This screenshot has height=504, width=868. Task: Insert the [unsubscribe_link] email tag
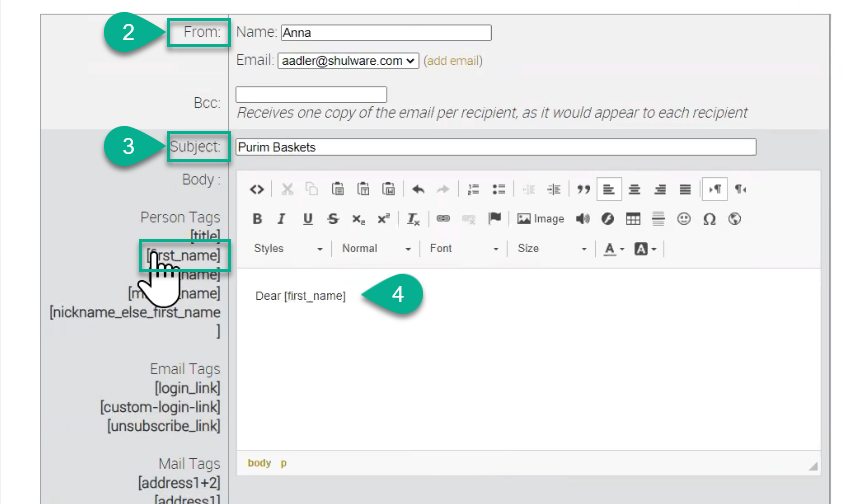point(163,426)
